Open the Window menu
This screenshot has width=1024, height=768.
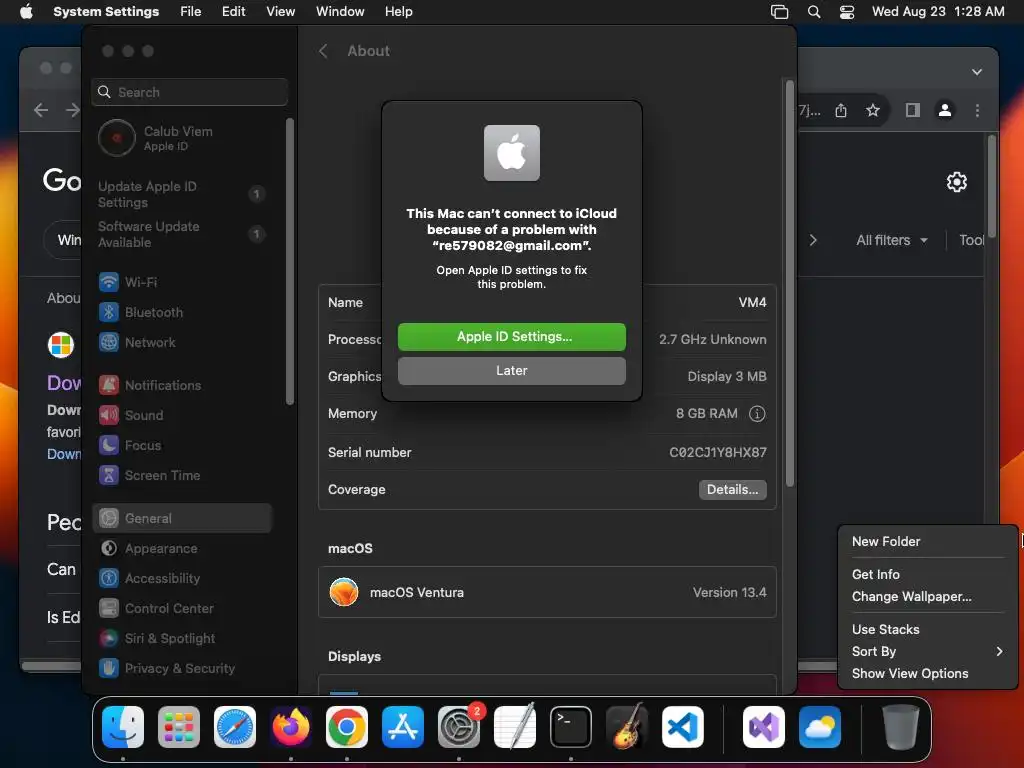pos(340,12)
